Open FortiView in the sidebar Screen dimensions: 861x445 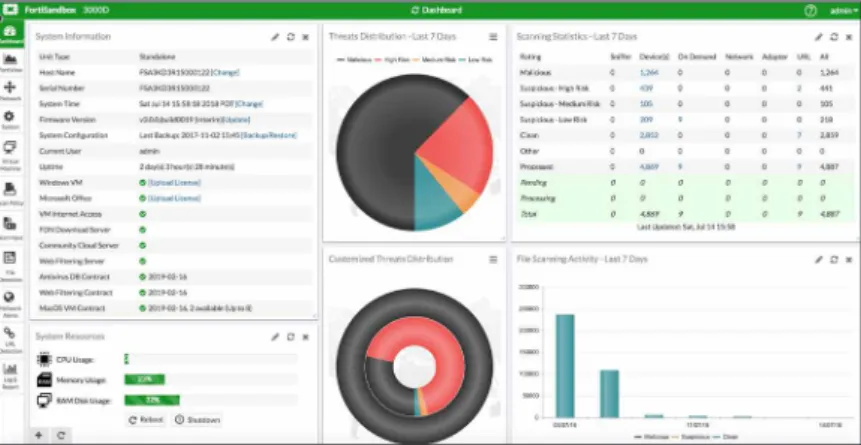tap(10, 63)
